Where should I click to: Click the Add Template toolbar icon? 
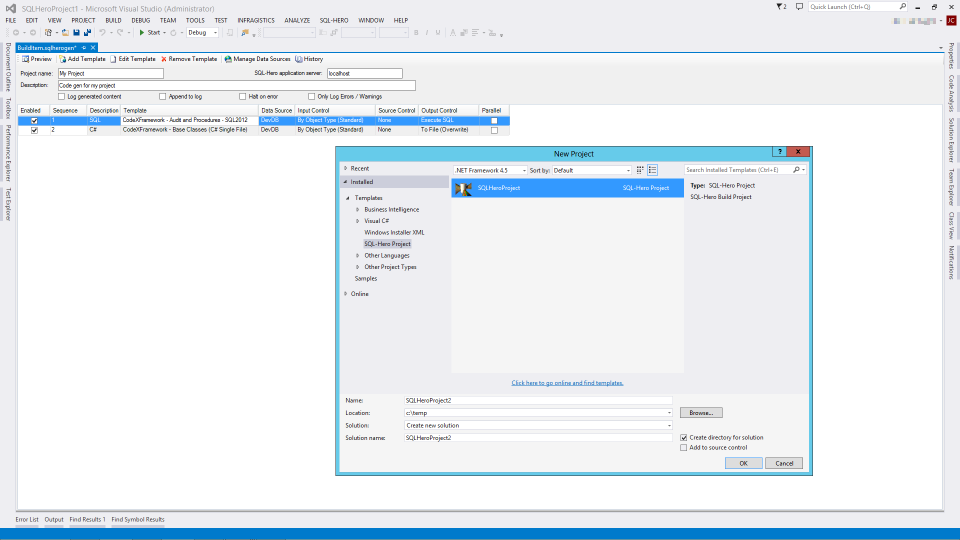point(62,59)
